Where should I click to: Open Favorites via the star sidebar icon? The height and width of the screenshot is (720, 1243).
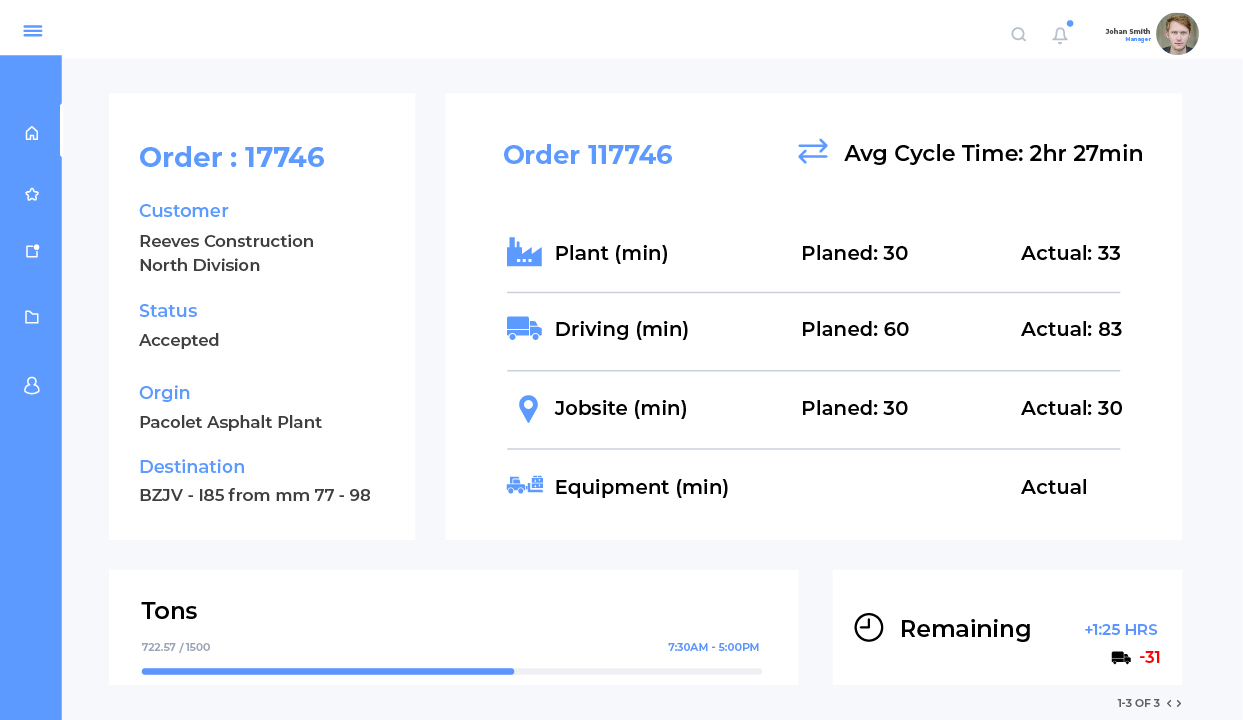point(32,194)
